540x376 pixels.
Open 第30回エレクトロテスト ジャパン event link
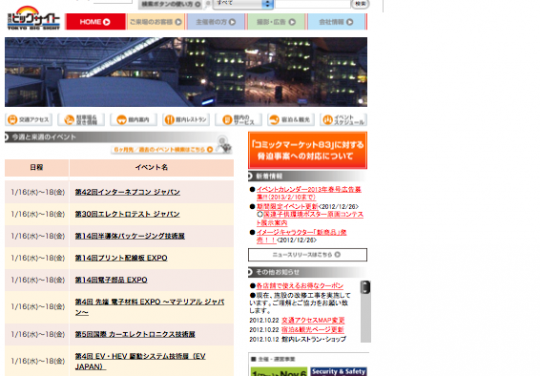(127, 214)
